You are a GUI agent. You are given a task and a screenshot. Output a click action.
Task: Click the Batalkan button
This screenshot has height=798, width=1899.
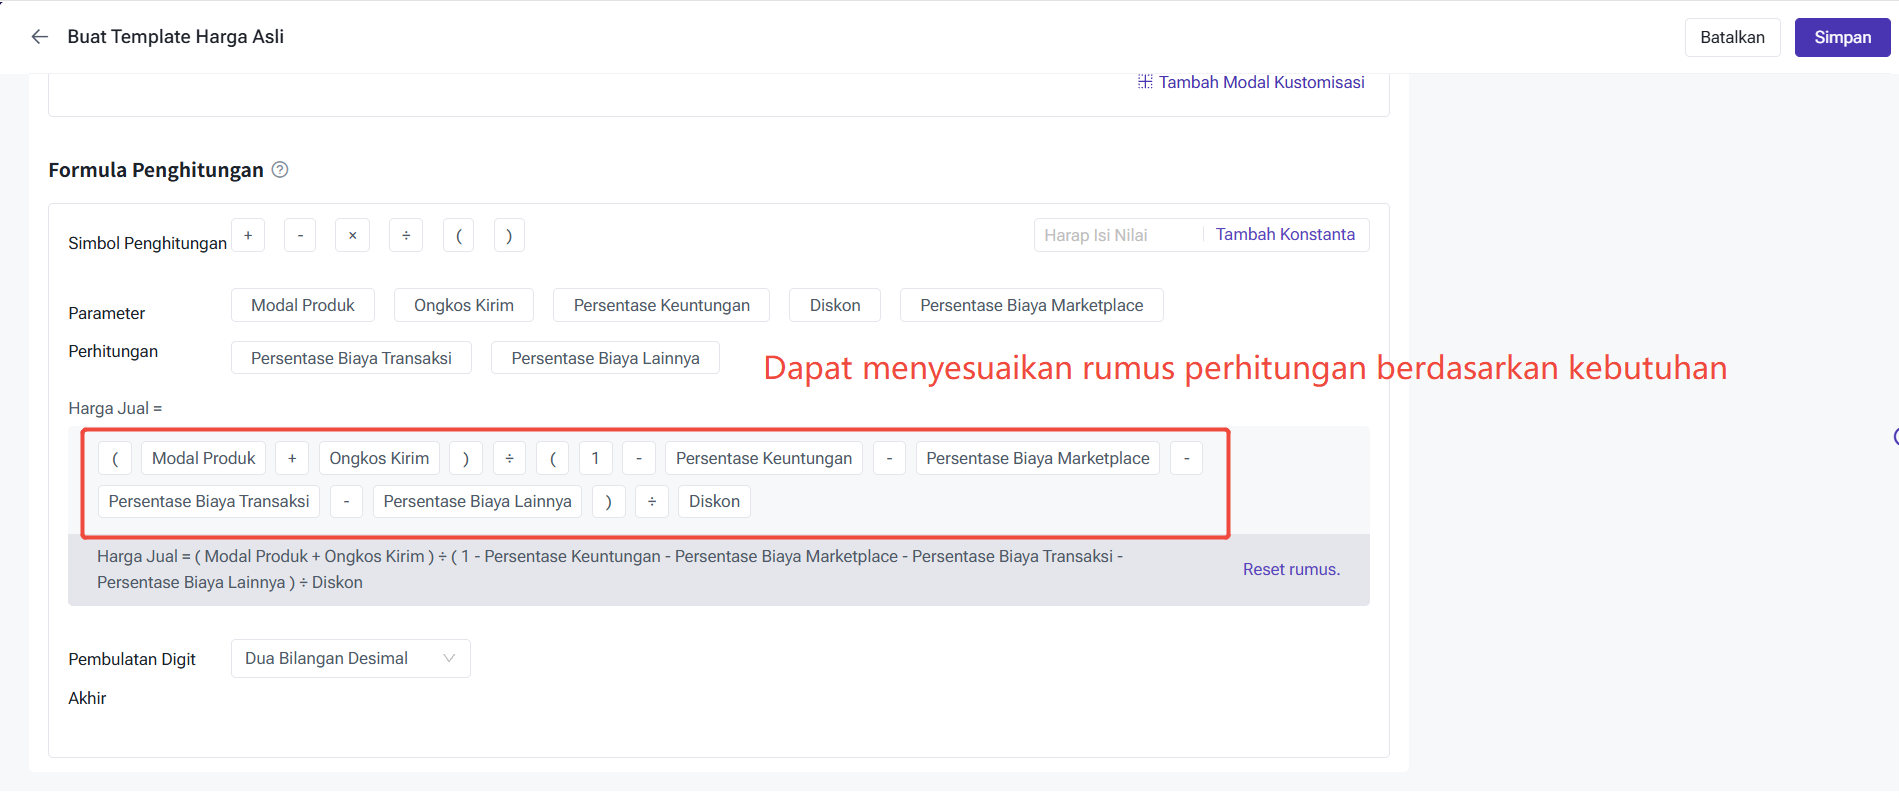[x=1732, y=38]
